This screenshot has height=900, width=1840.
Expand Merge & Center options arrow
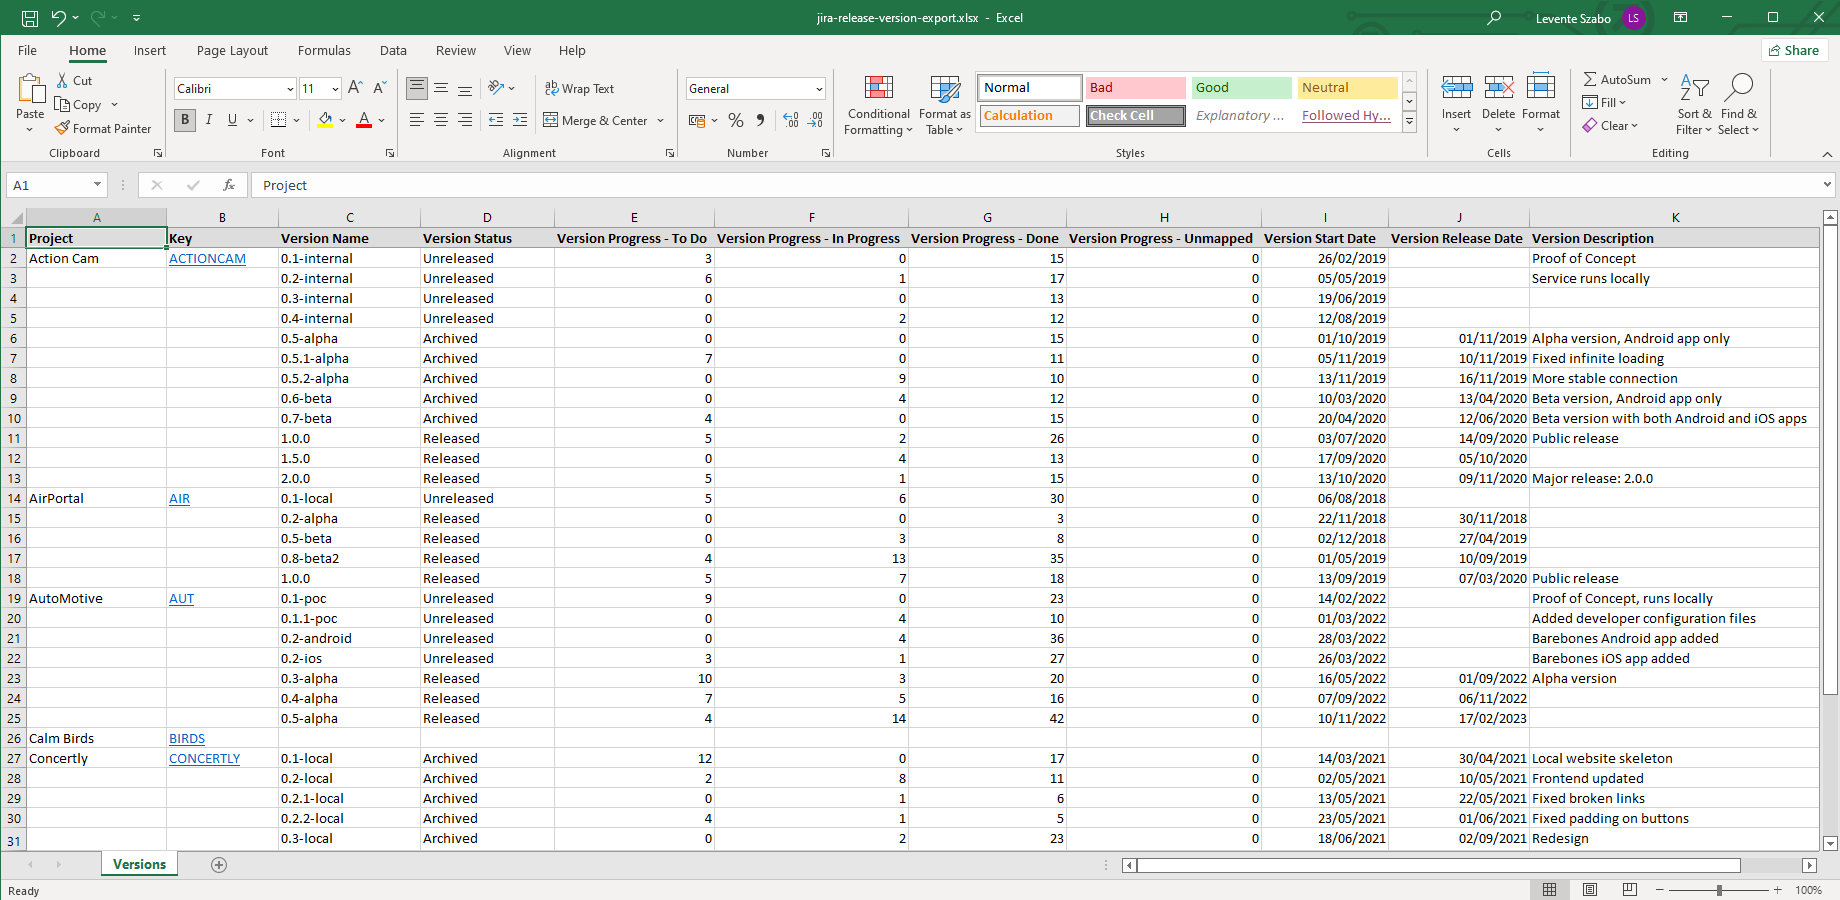point(661,121)
